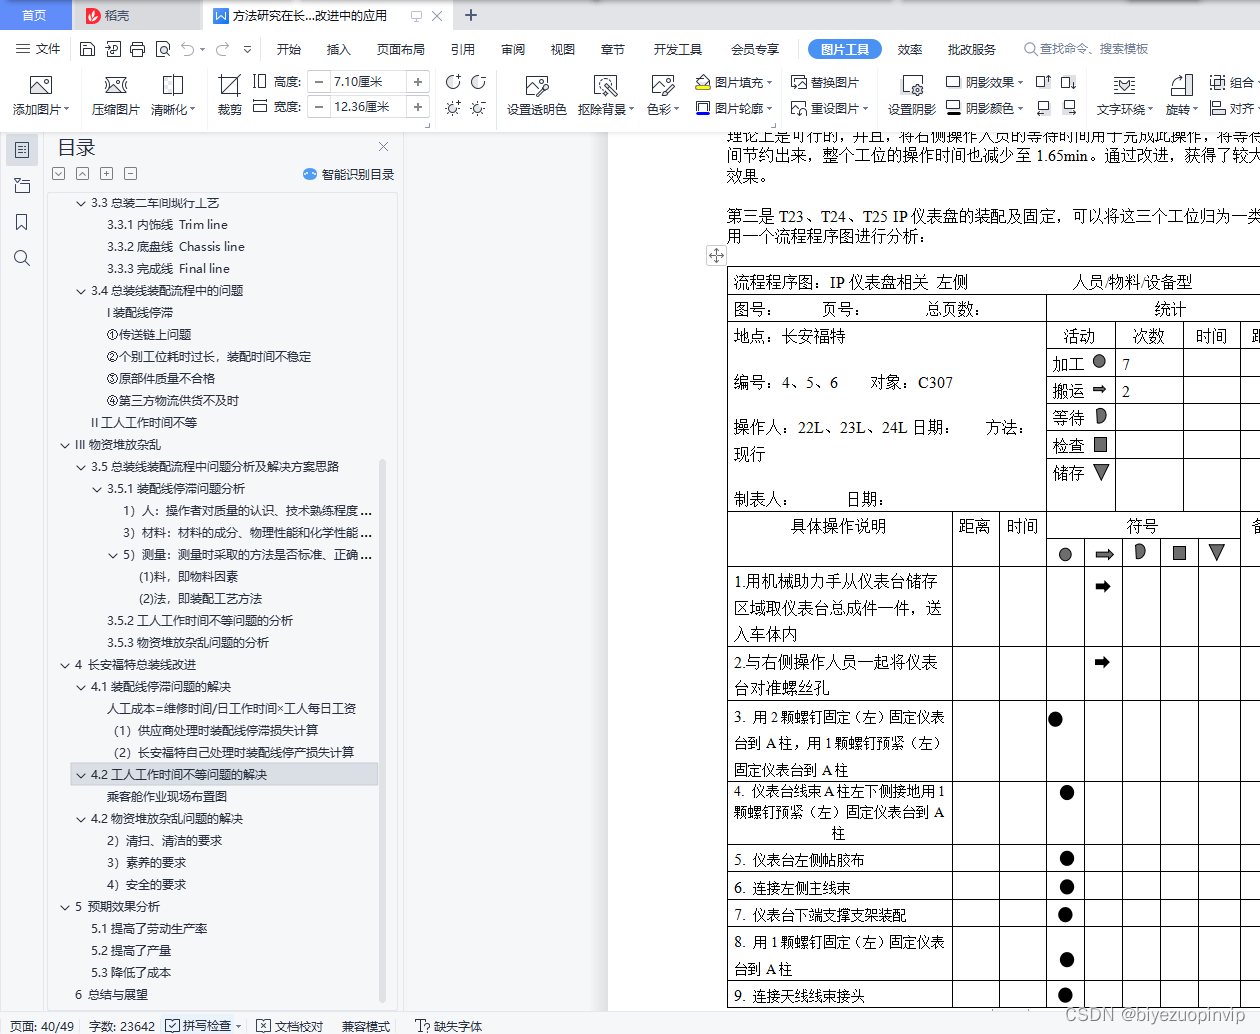Click the demote-level minus box in outline
This screenshot has width=1260, height=1034.
point(130,174)
